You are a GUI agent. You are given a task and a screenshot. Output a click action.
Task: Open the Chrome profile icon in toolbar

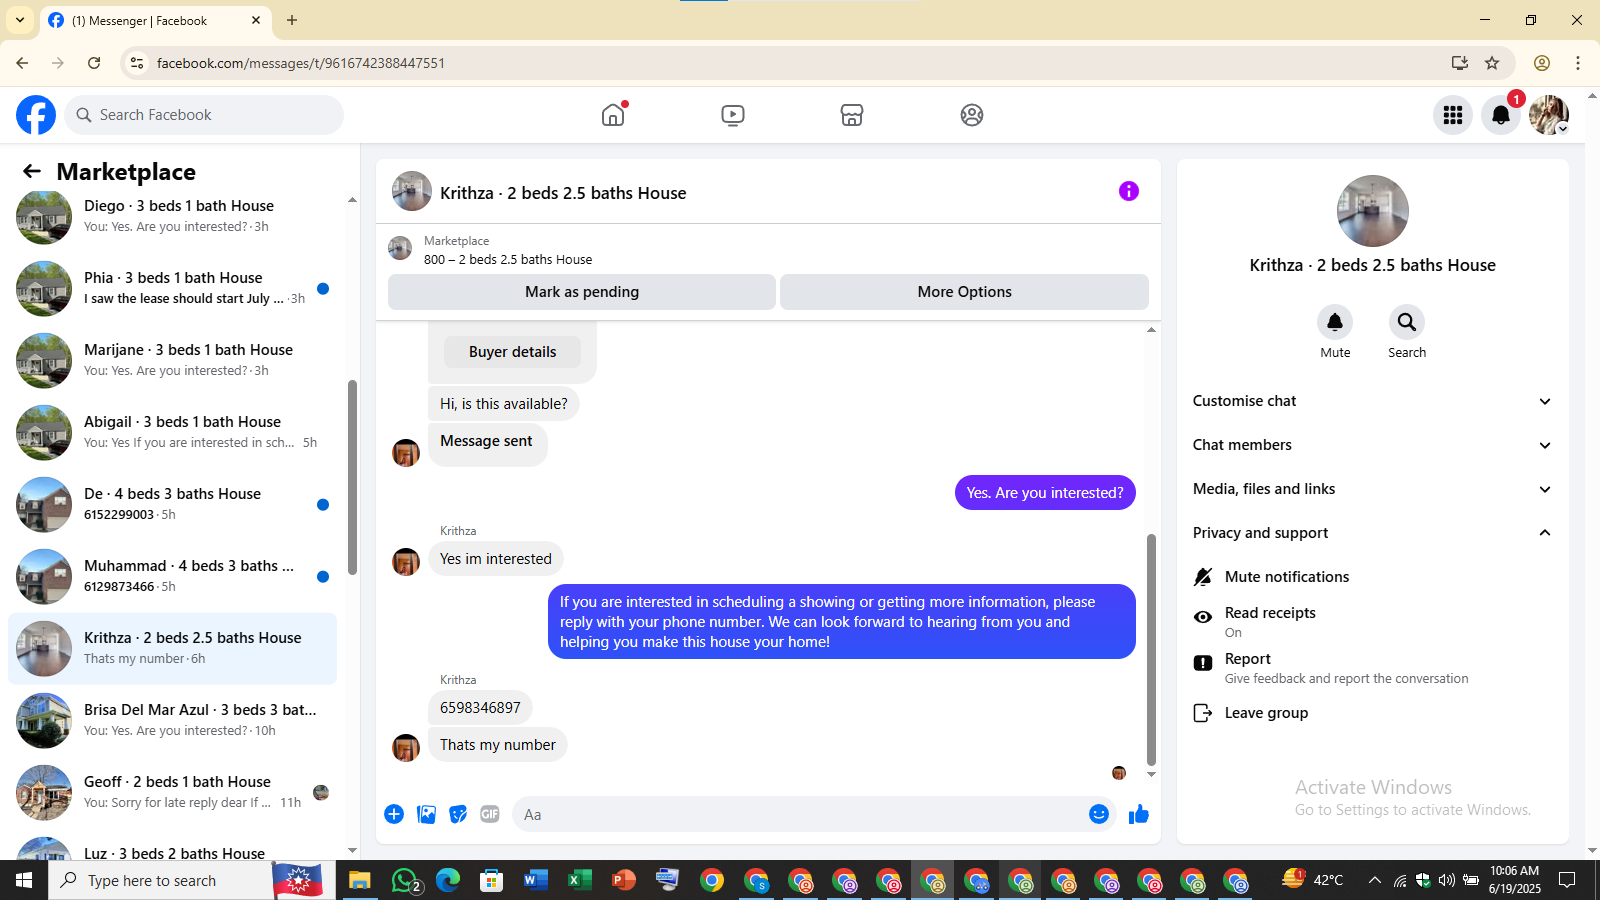click(x=1542, y=63)
